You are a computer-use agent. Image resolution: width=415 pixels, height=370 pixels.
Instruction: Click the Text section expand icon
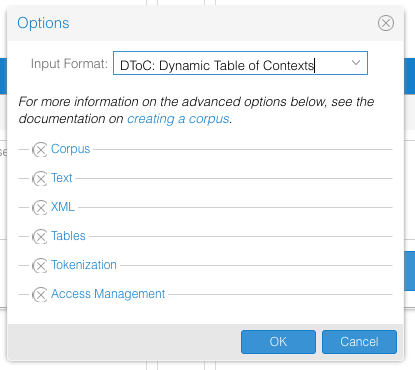point(40,179)
